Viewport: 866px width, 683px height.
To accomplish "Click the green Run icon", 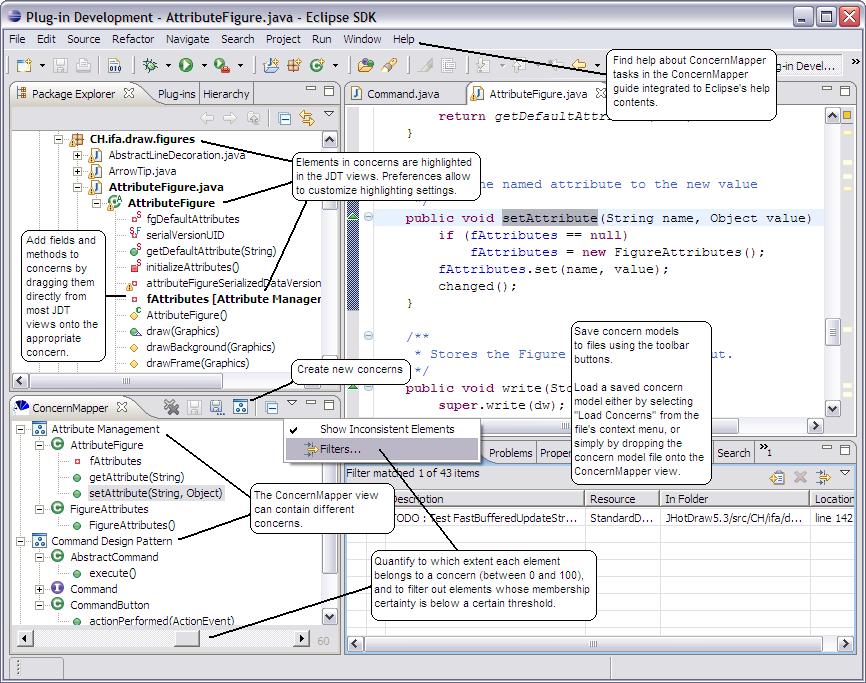I will (x=186, y=65).
